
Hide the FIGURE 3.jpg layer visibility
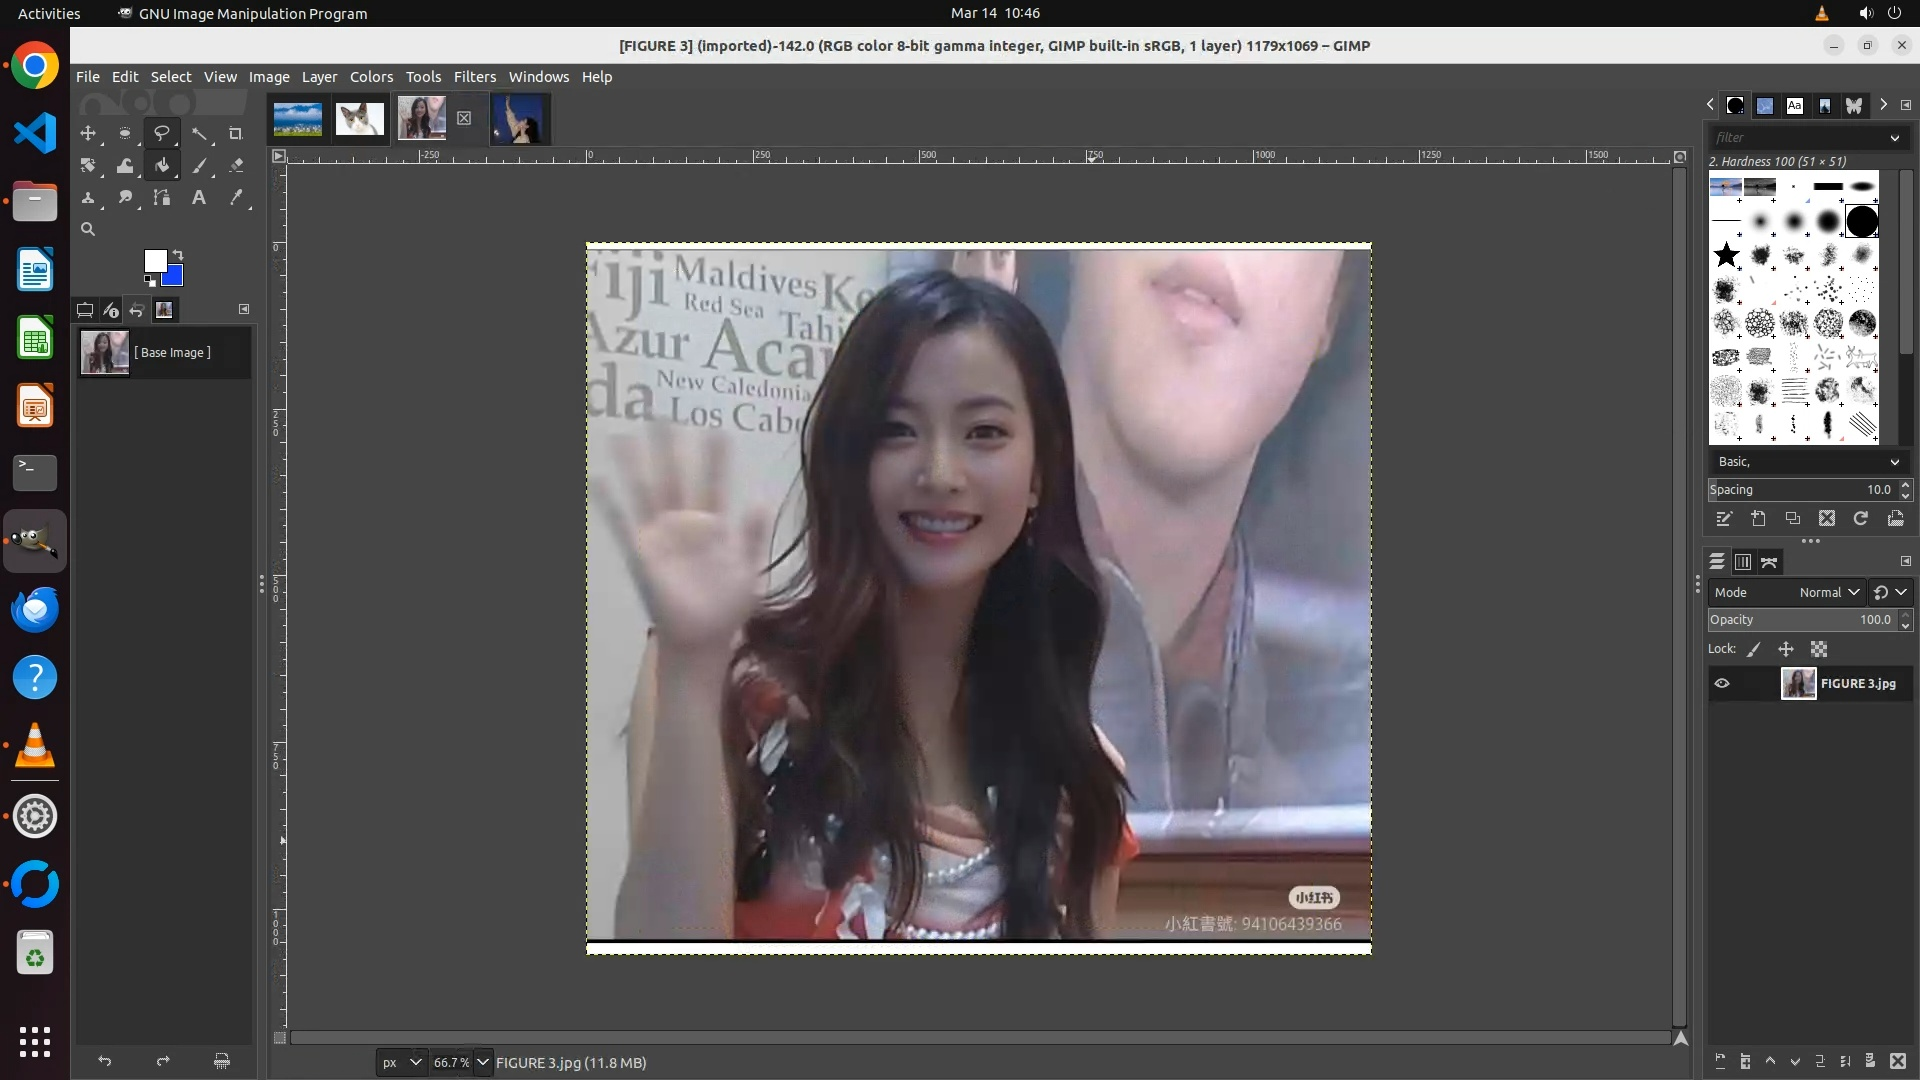click(1722, 684)
